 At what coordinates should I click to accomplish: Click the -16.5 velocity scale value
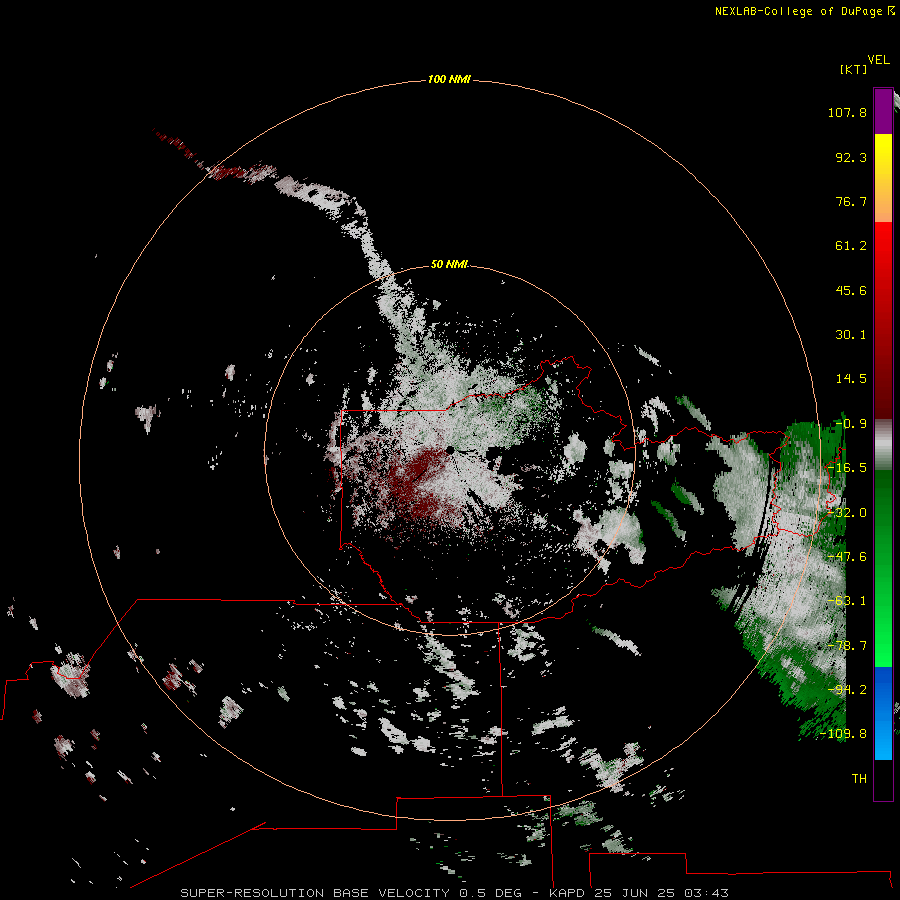pyautogui.click(x=847, y=468)
